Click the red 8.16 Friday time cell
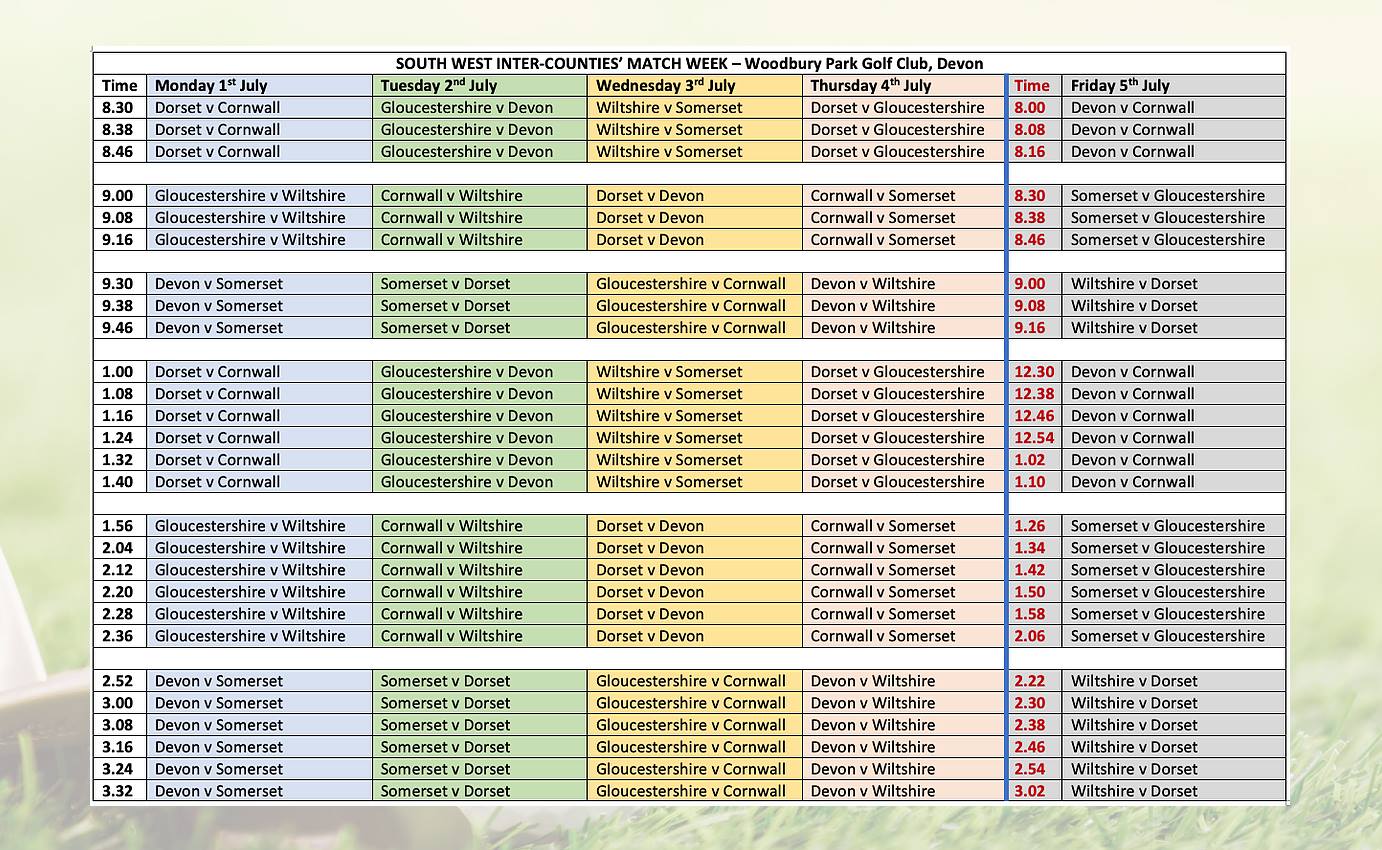1382x850 pixels. pos(1035,151)
